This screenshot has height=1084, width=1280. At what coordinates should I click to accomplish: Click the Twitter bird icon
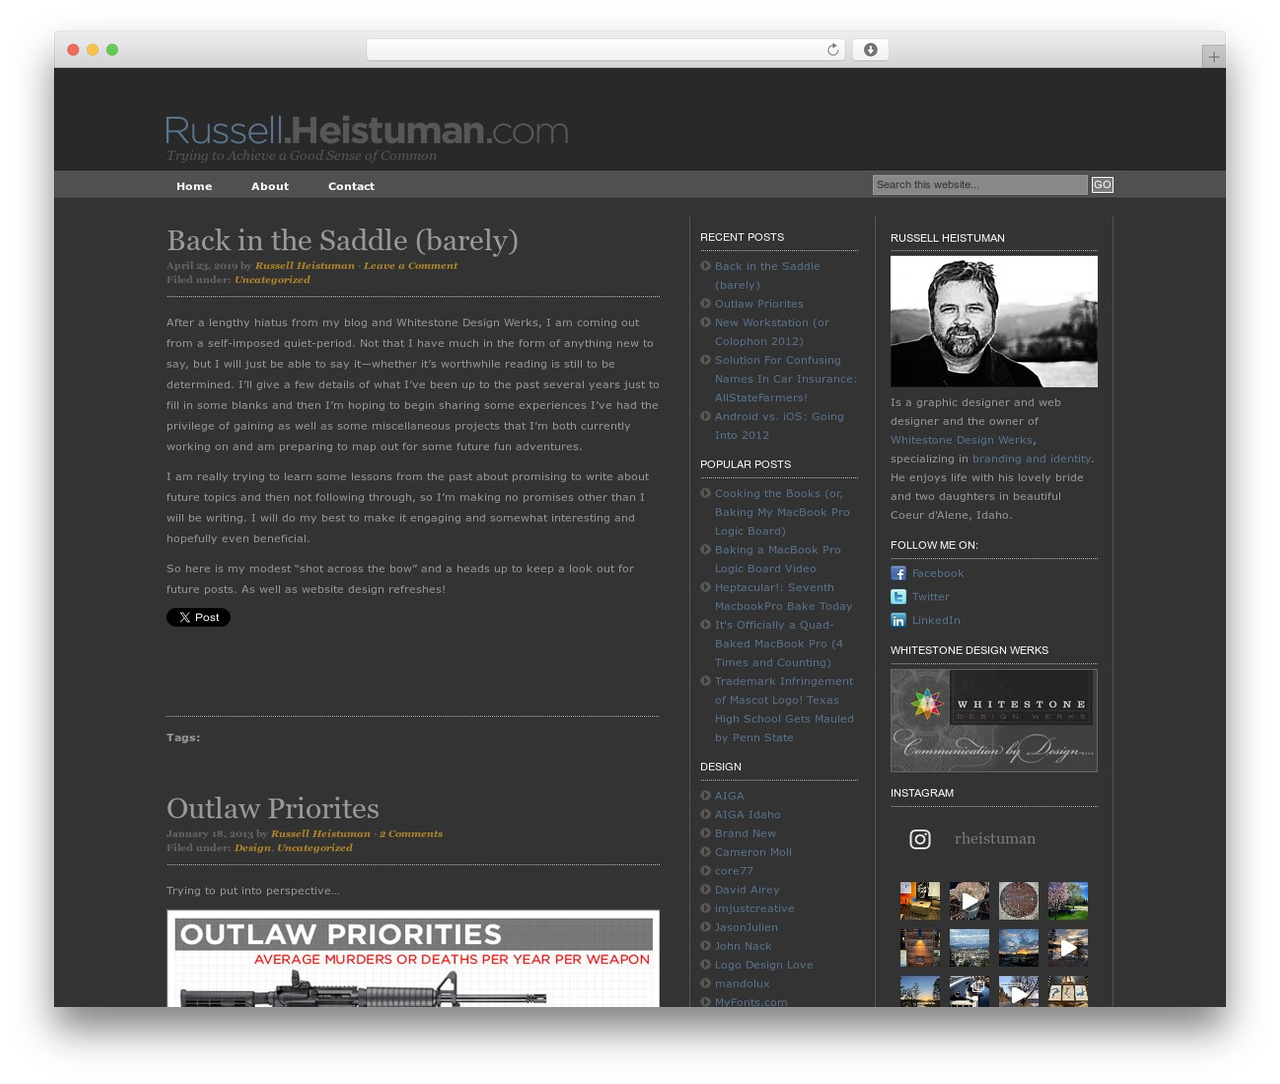point(898,597)
